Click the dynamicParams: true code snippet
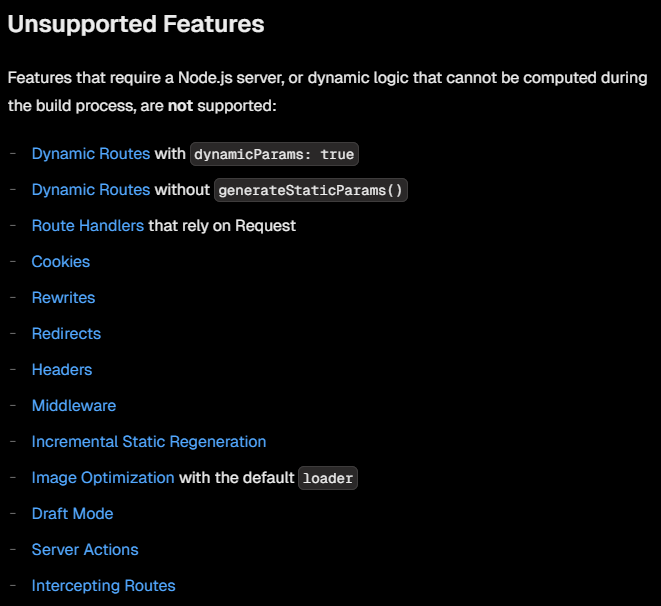This screenshot has width=661, height=606. click(x=274, y=155)
